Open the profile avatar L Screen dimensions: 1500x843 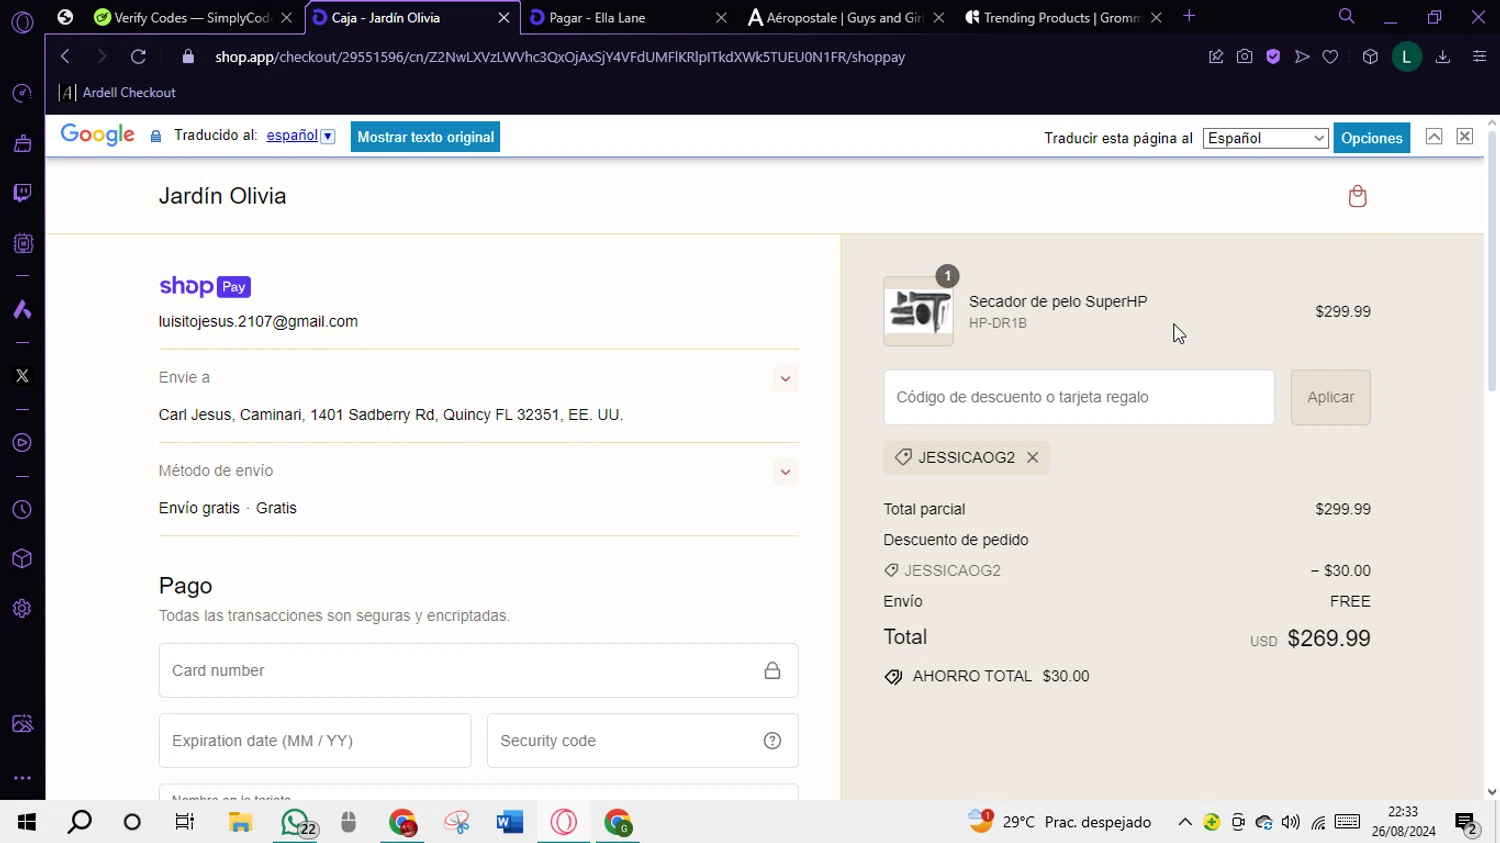1406,57
